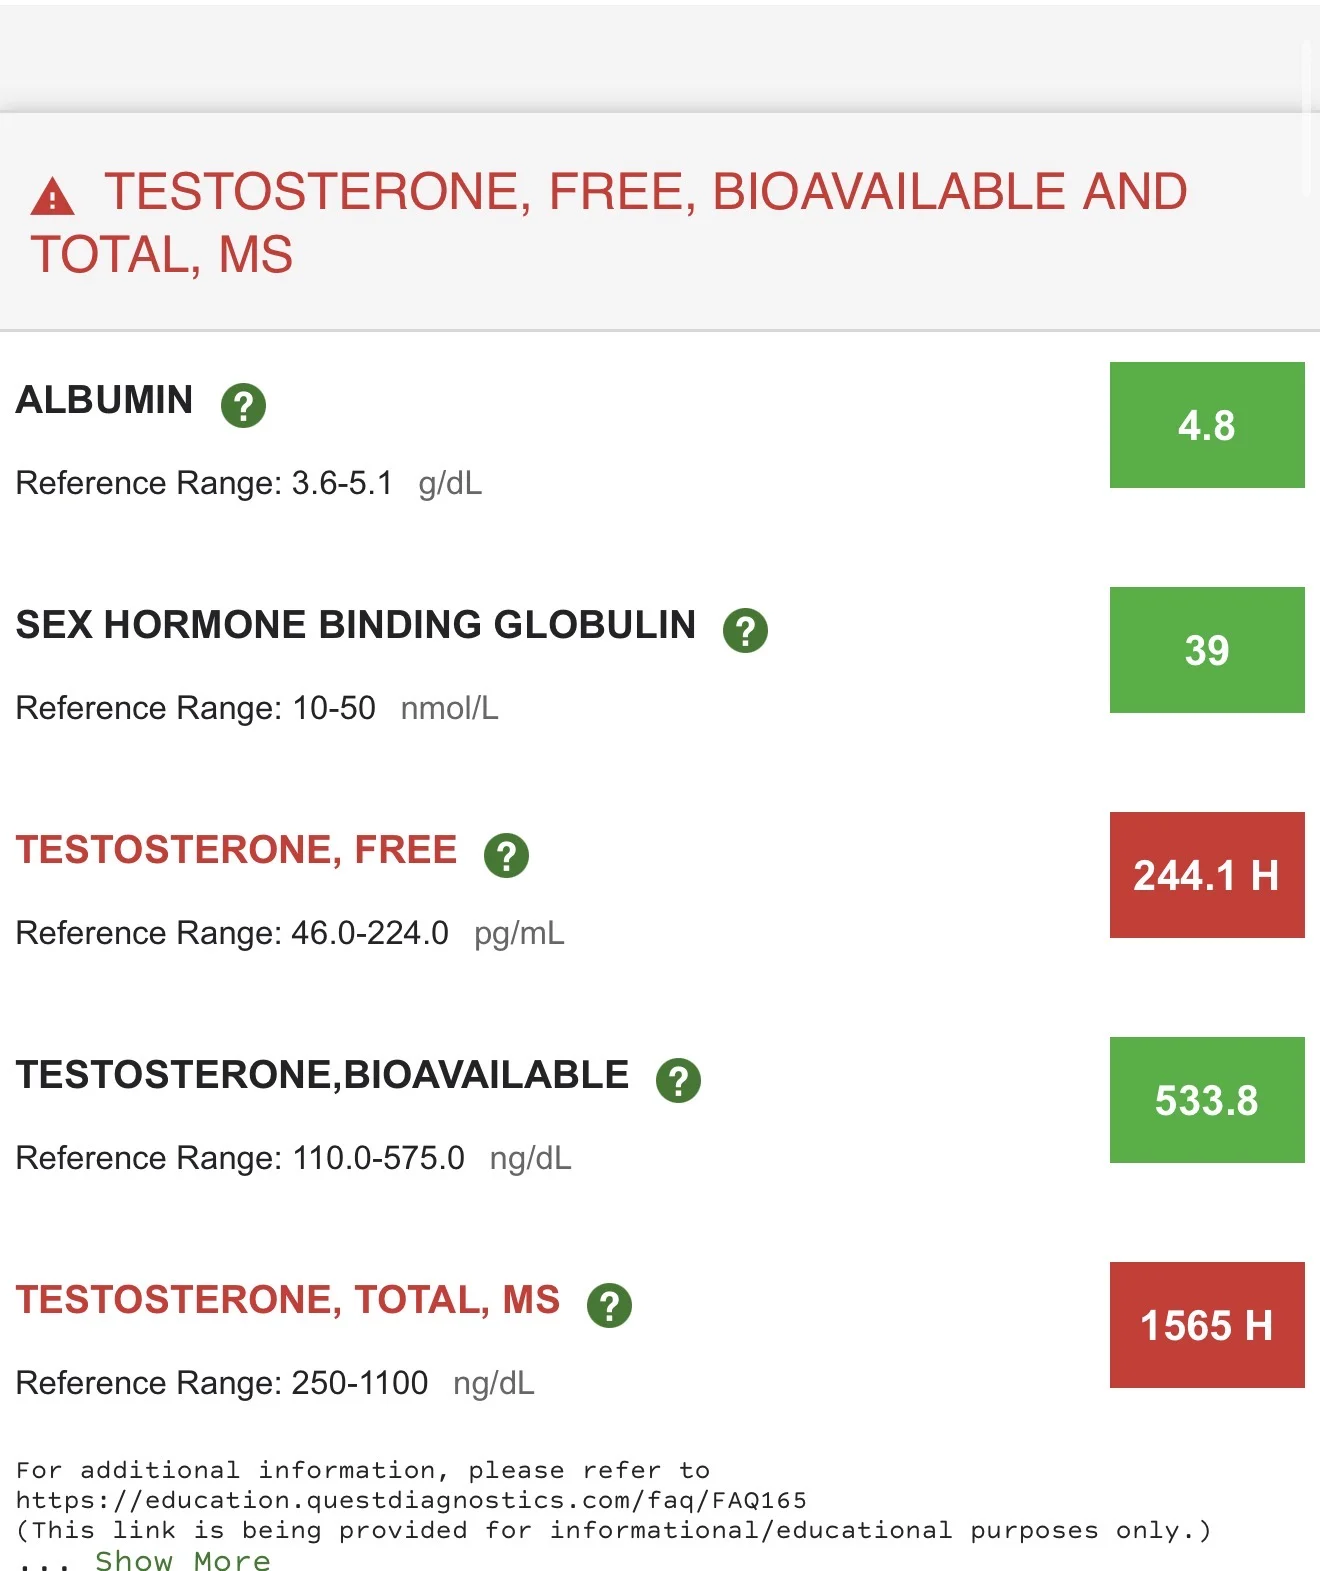Open the questdiagnostics FAQ165 URL
This screenshot has width=1320, height=1571.
point(411,1500)
